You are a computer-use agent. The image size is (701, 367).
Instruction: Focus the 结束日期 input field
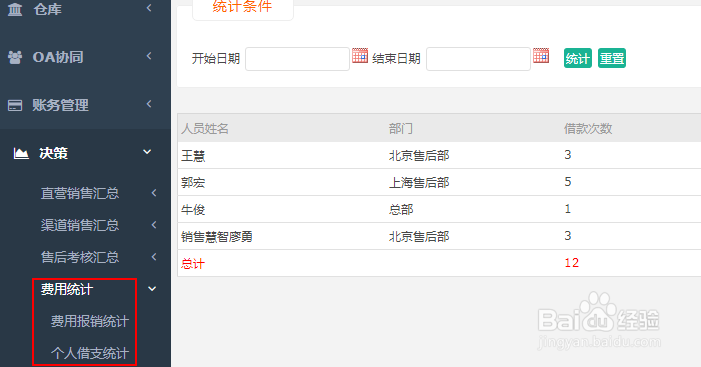tap(478, 59)
